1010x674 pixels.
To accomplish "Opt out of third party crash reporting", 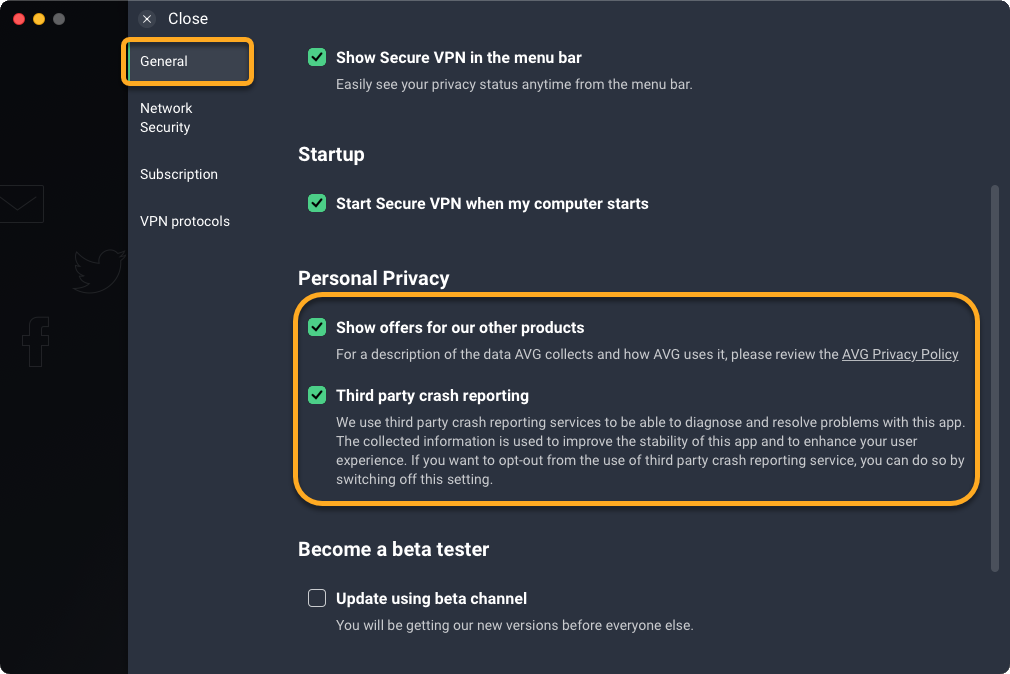I will pyautogui.click(x=317, y=396).
